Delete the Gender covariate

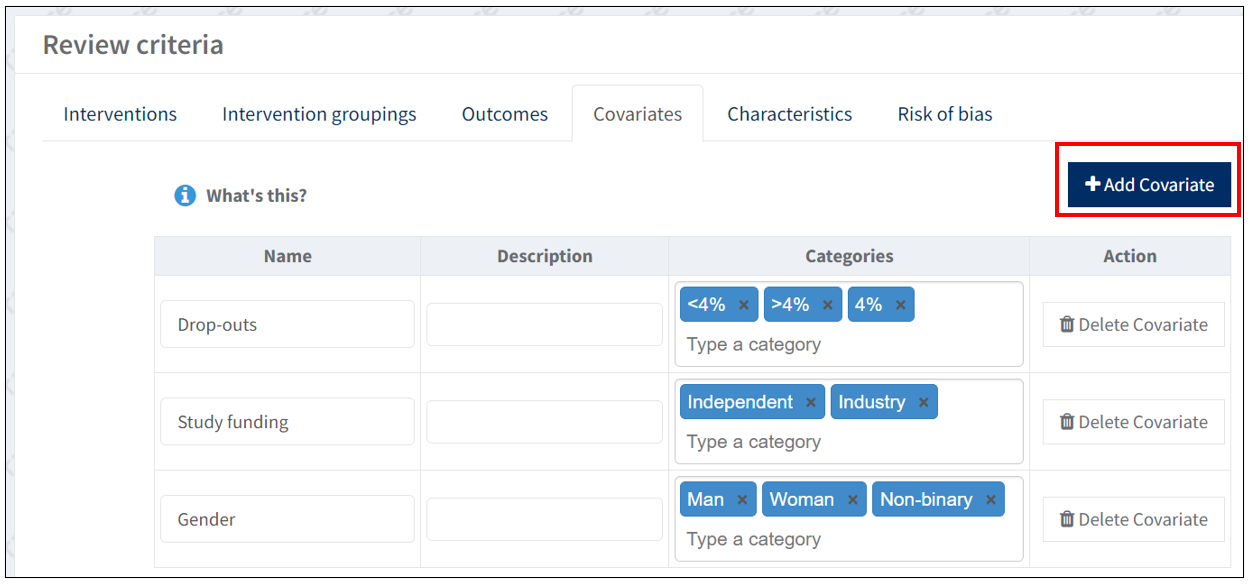(1133, 519)
